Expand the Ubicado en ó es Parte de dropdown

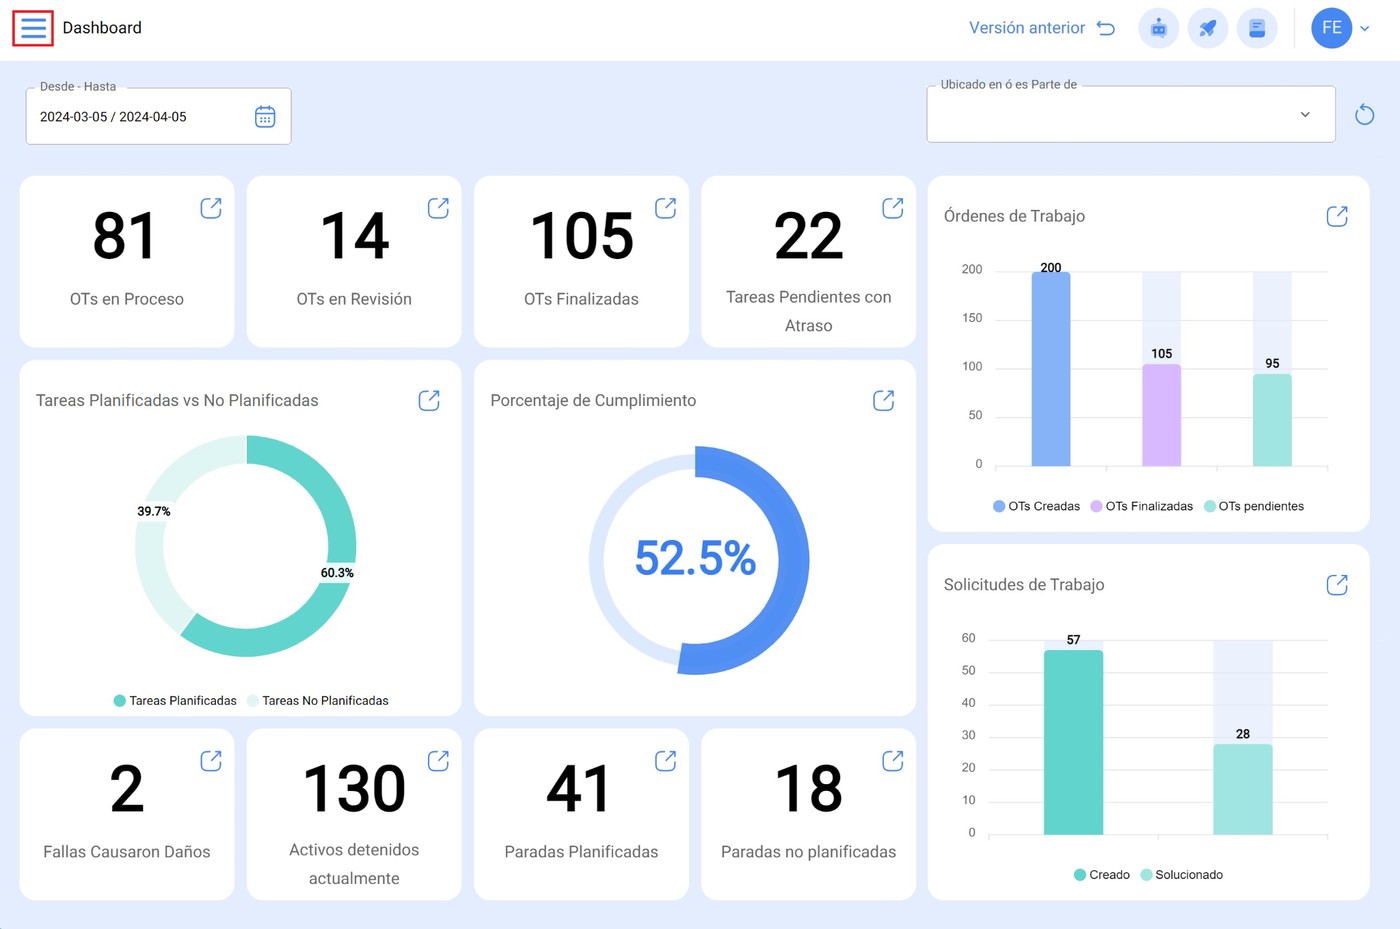[x=1304, y=114]
